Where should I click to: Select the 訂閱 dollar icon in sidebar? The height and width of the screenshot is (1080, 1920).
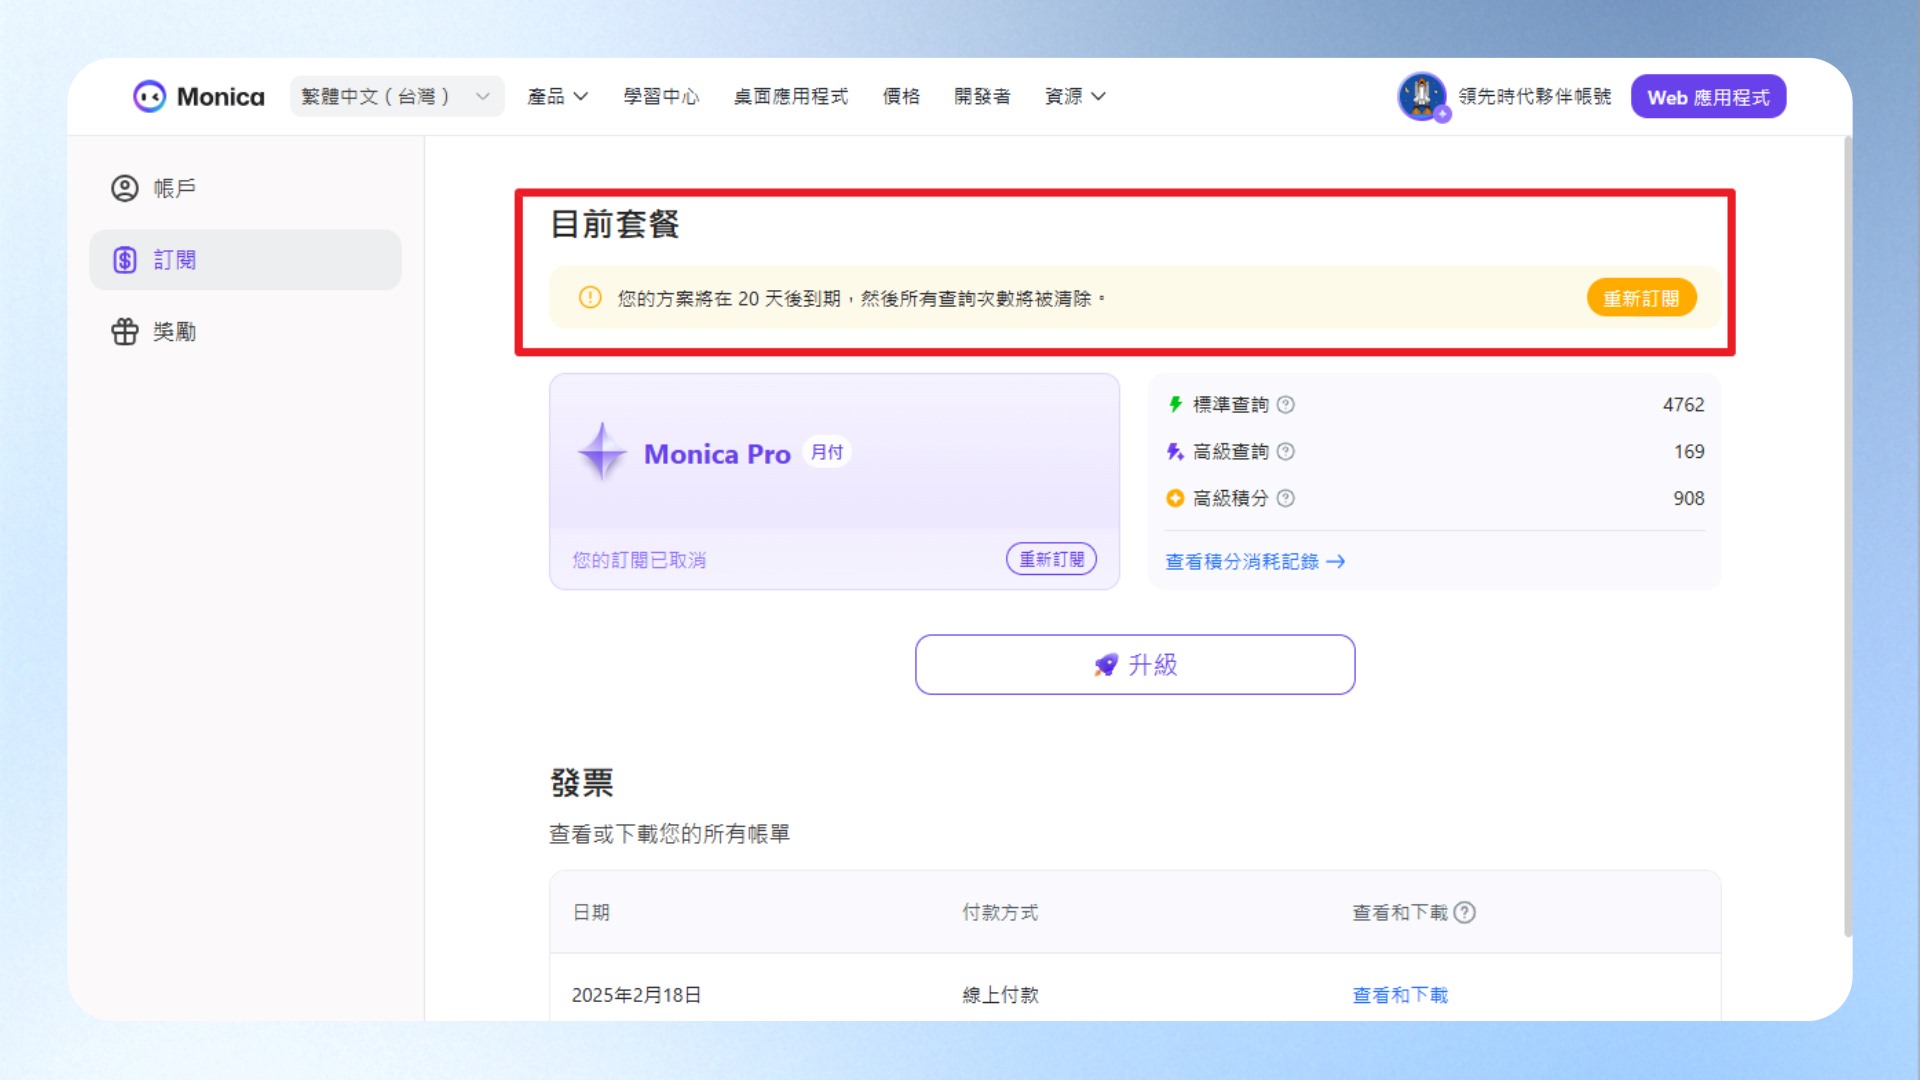[125, 260]
